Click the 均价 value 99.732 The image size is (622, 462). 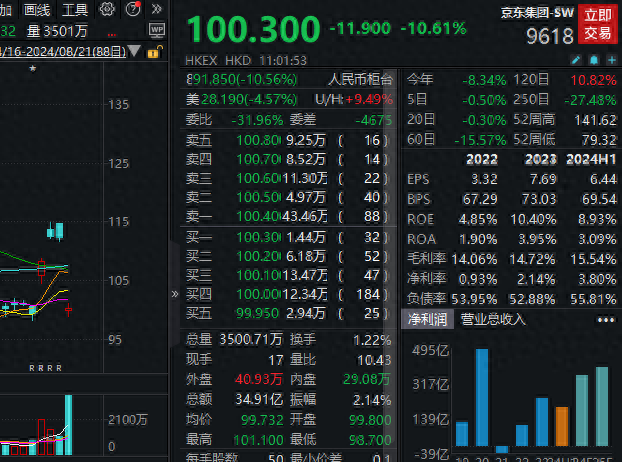(262, 420)
